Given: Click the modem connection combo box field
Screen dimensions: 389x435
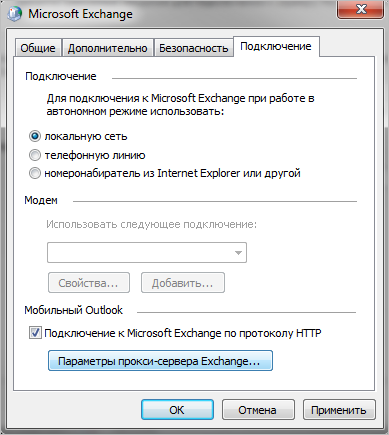Looking at the screenshot, I should [x=147, y=253].
